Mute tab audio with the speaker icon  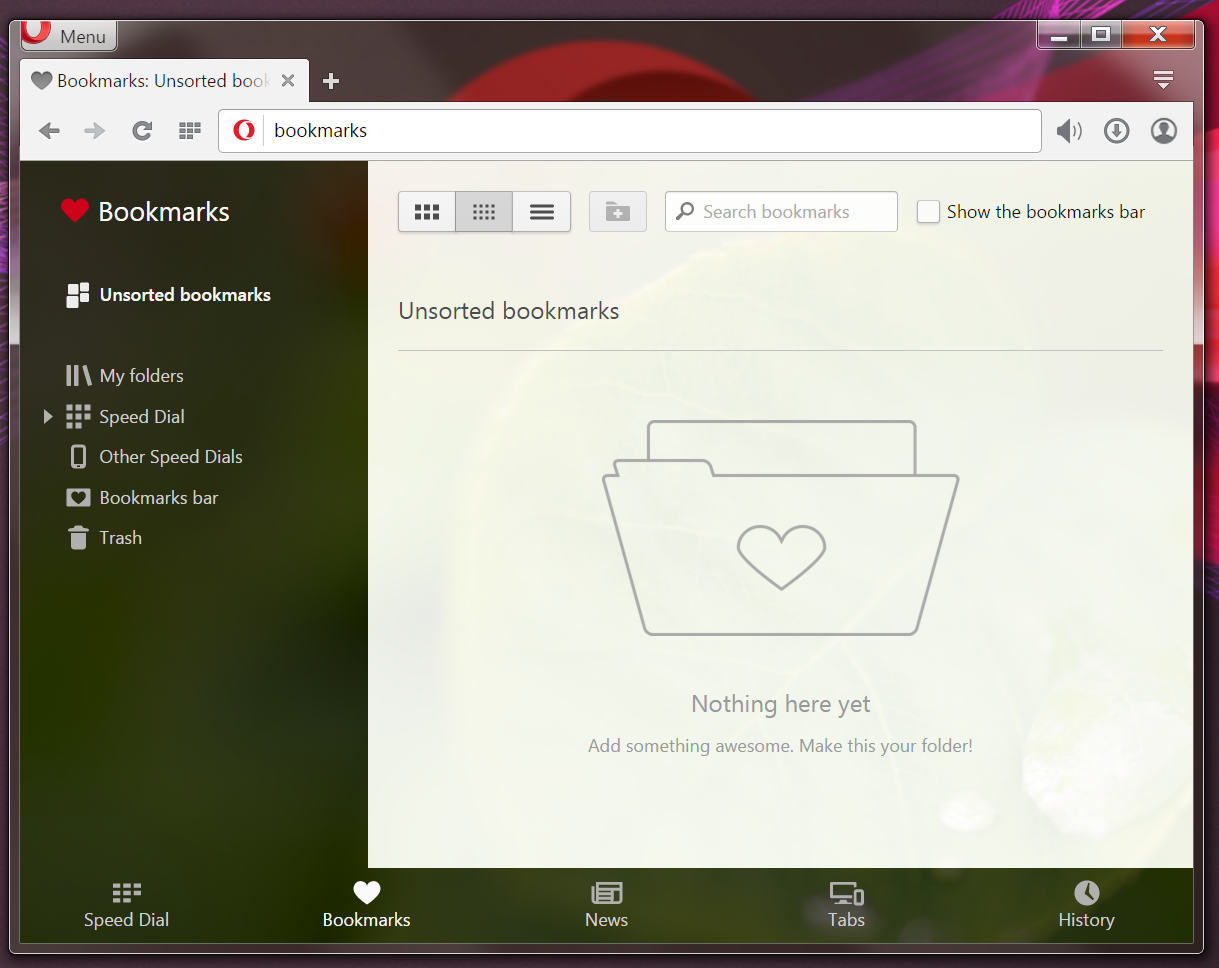(x=1069, y=131)
